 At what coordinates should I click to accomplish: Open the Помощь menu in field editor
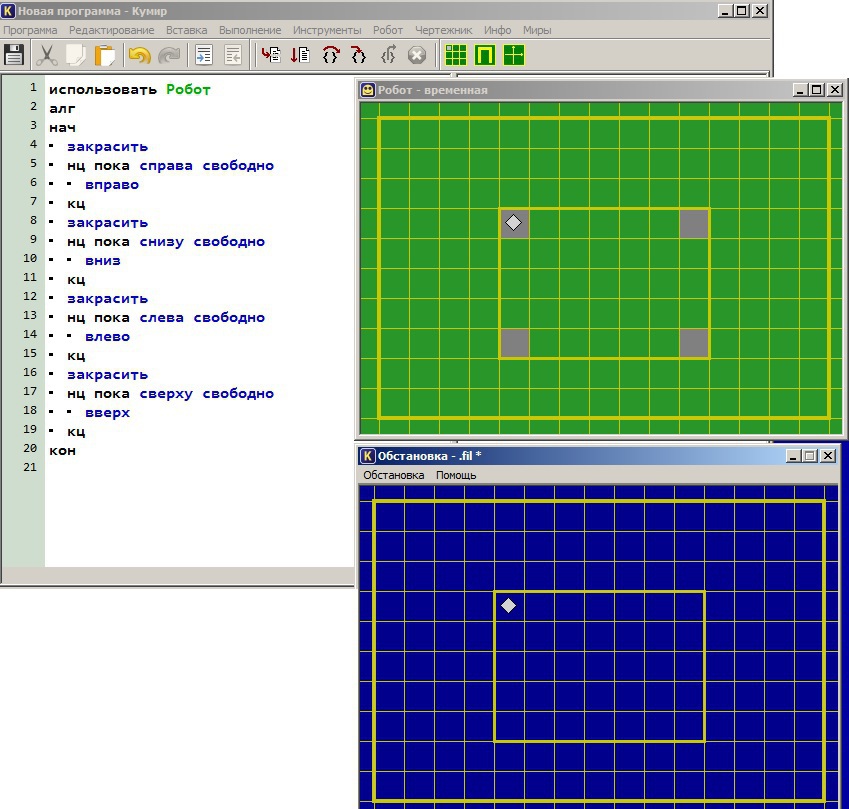(x=456, y=475)
